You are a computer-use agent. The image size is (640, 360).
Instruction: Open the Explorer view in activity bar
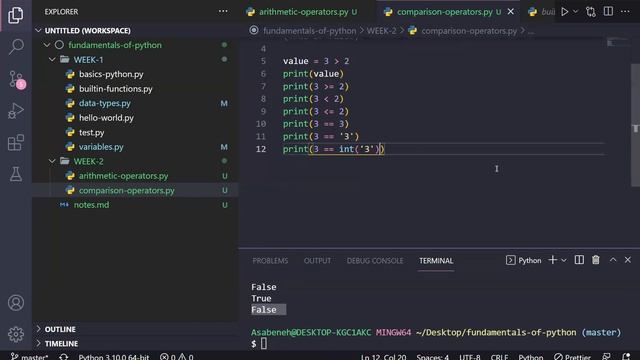[16, 15]
